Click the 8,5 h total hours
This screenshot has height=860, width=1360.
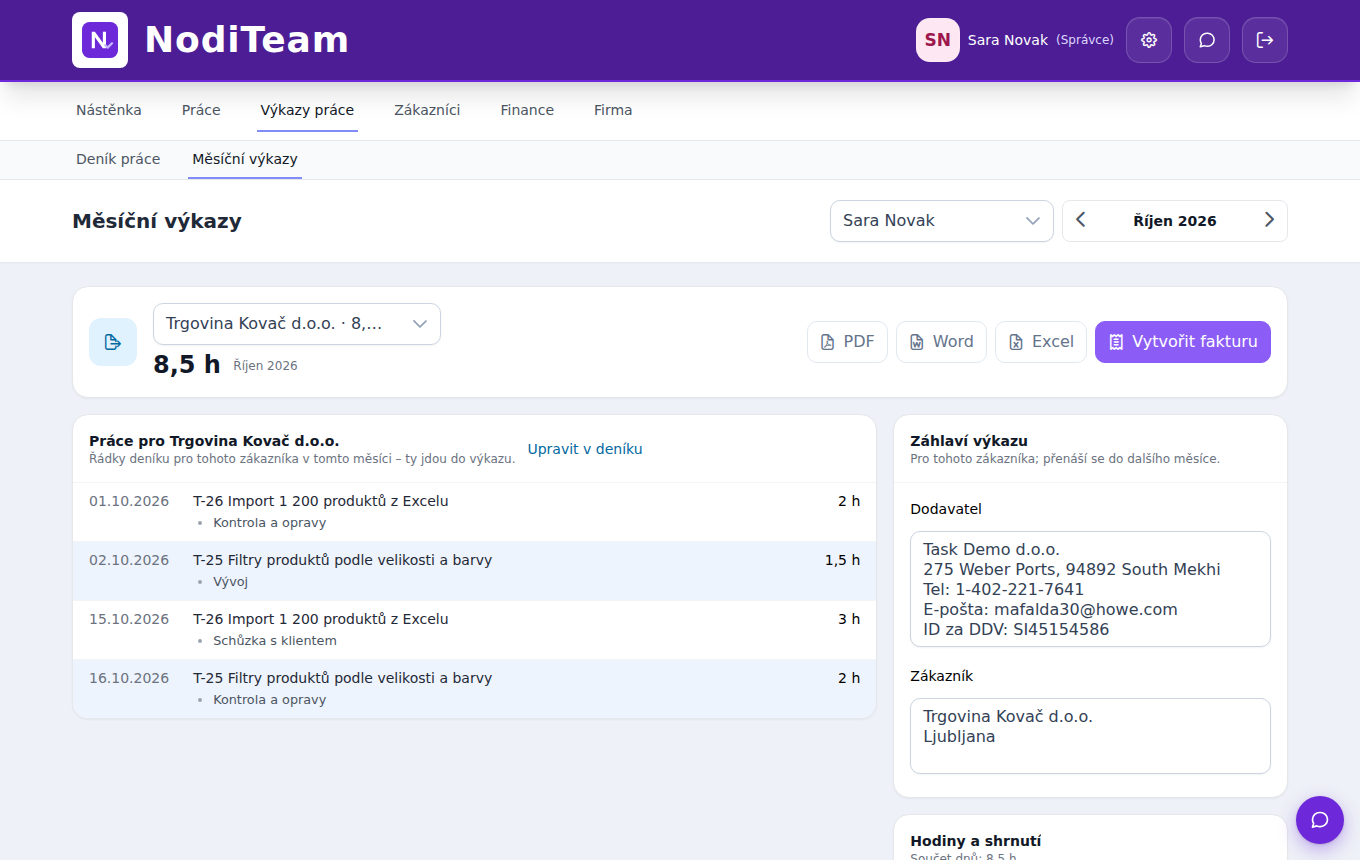187,364
